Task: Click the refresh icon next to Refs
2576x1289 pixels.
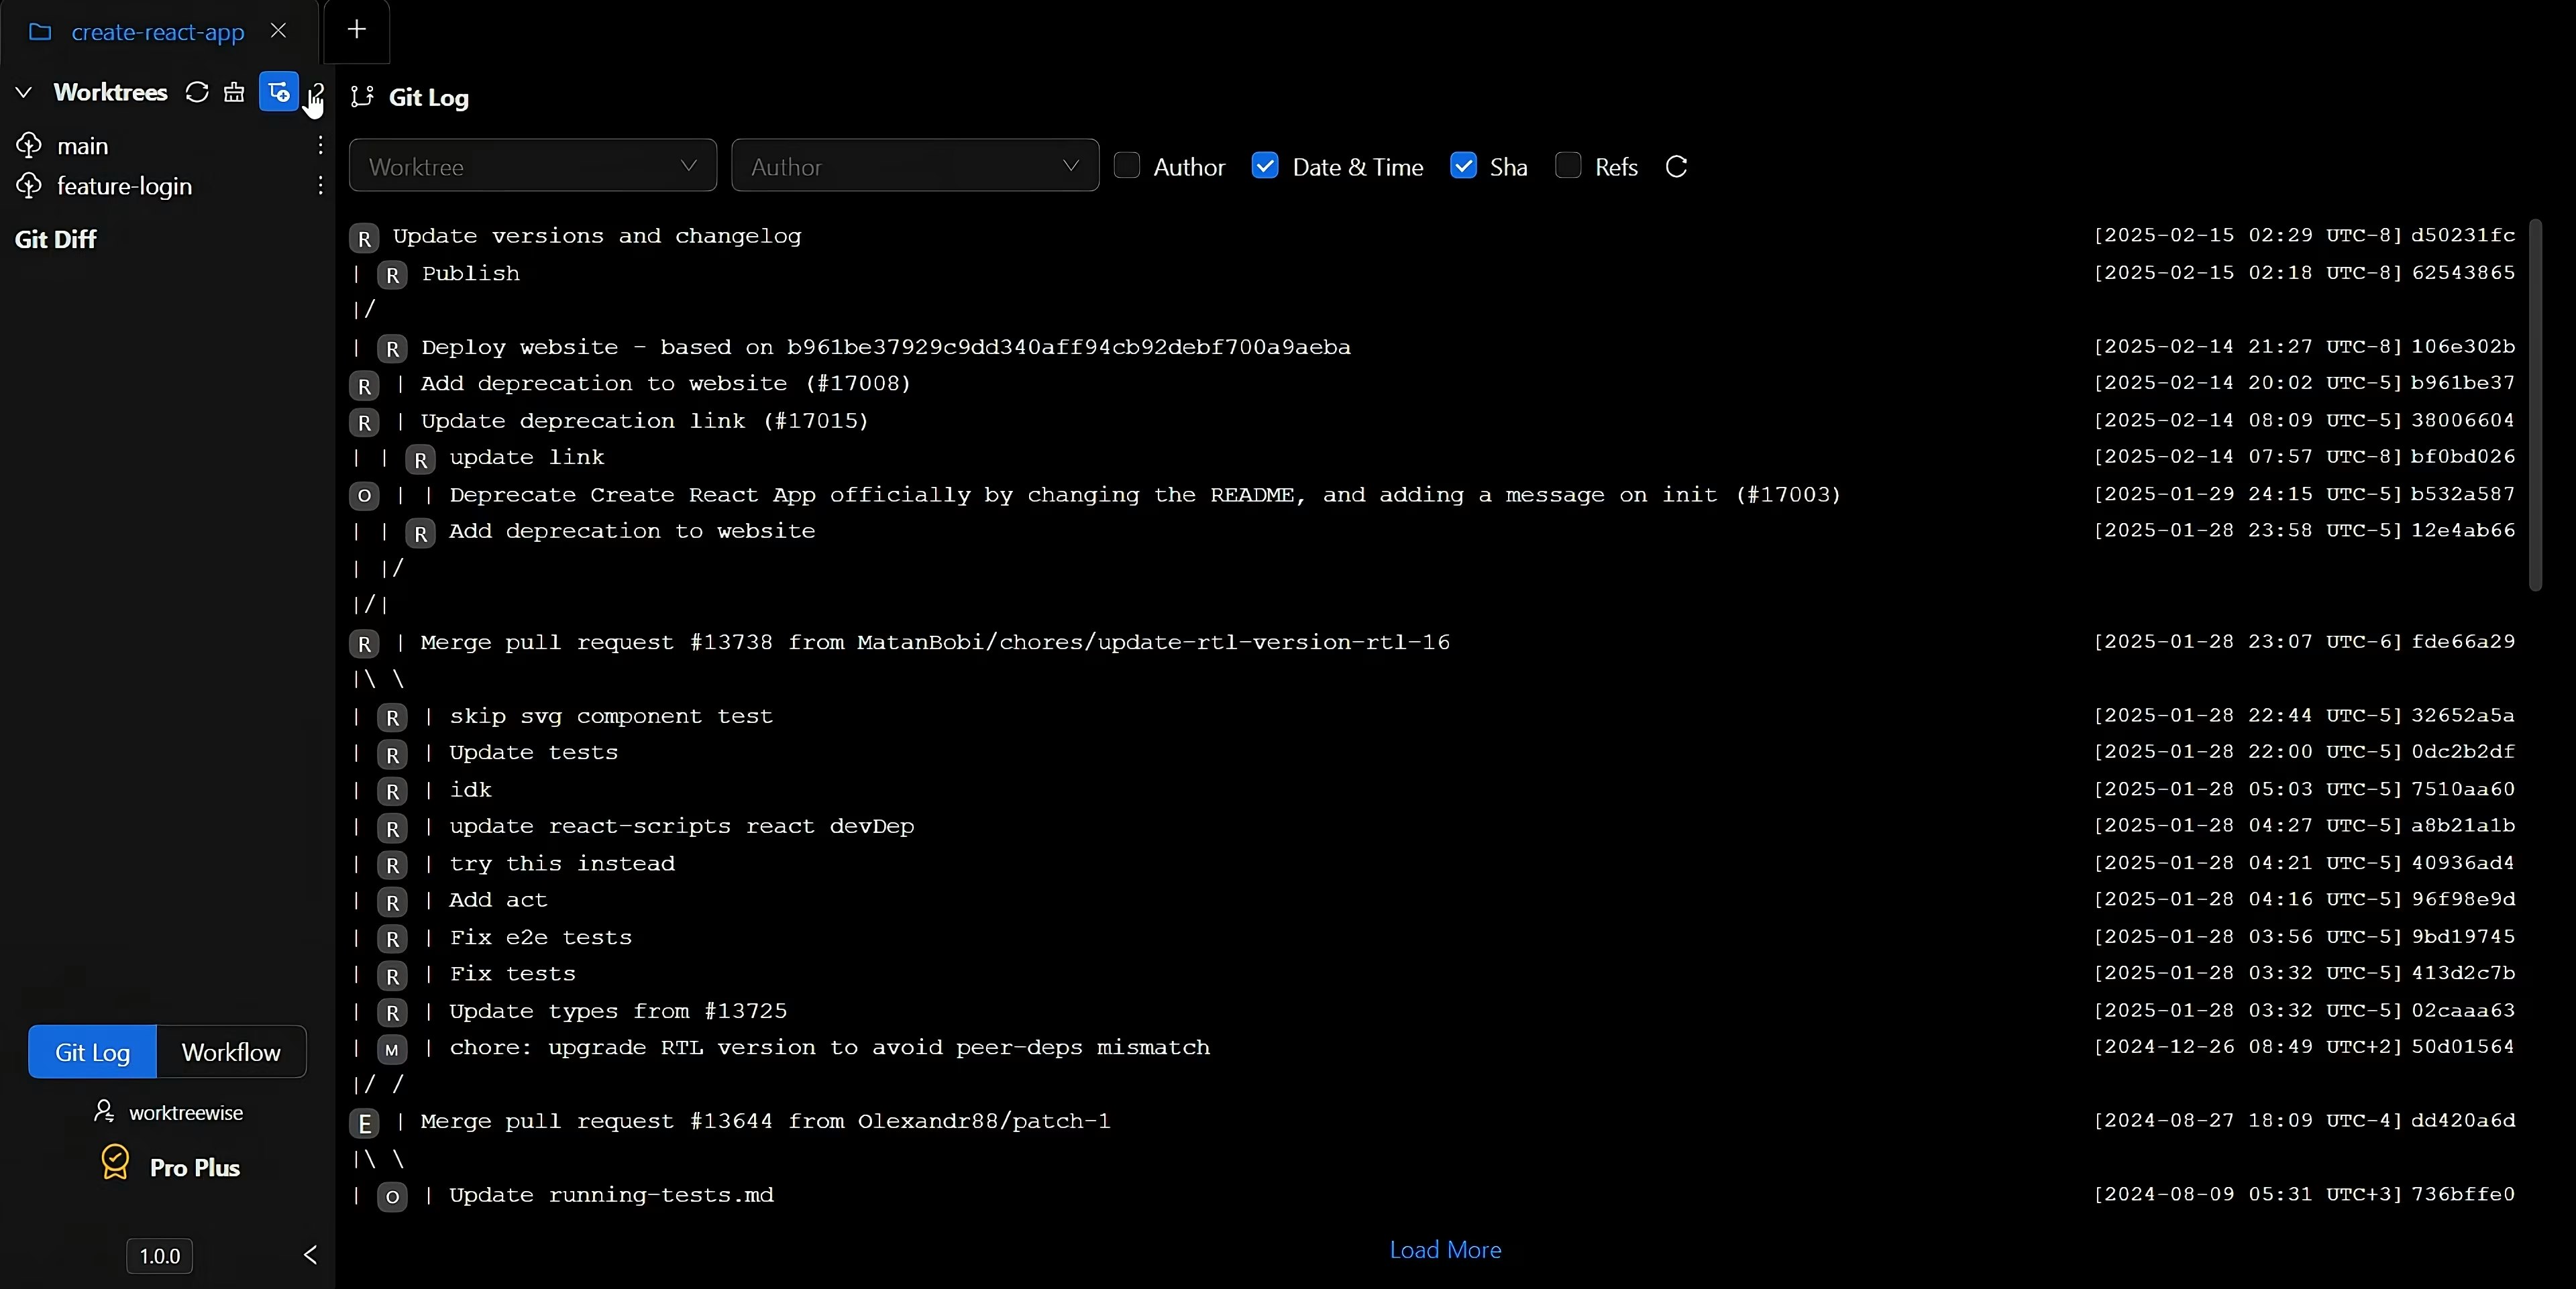Action: tap(1677, 167)
